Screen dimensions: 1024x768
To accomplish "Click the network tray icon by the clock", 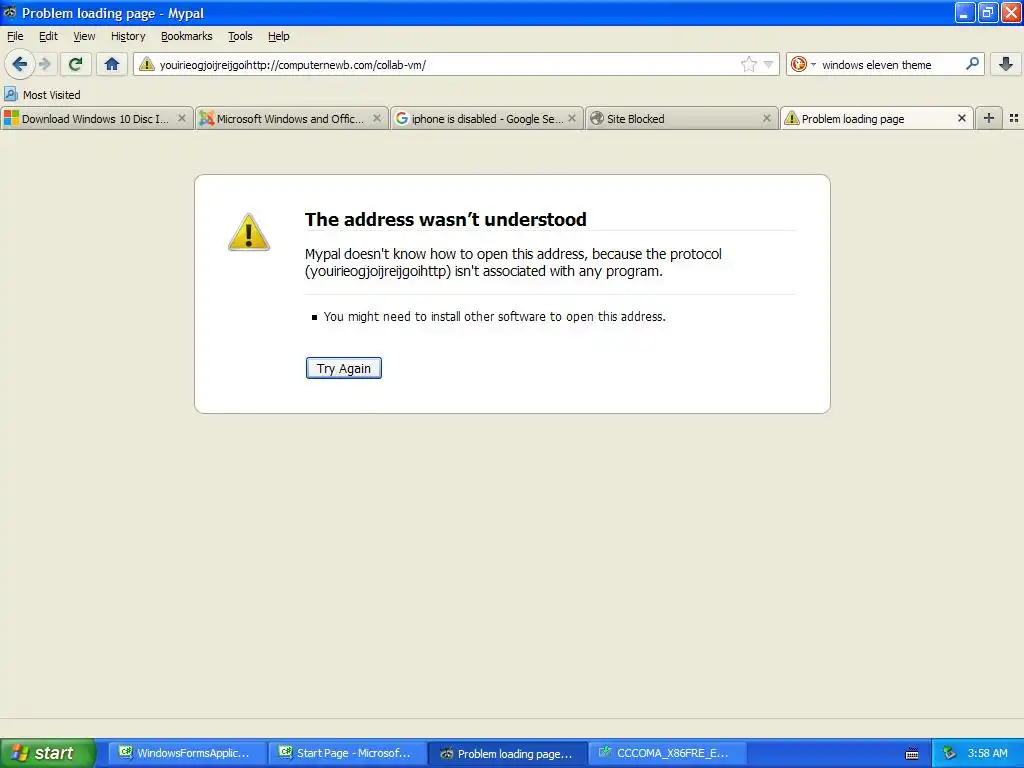I will pyautogui.click(x=949, y=753).
